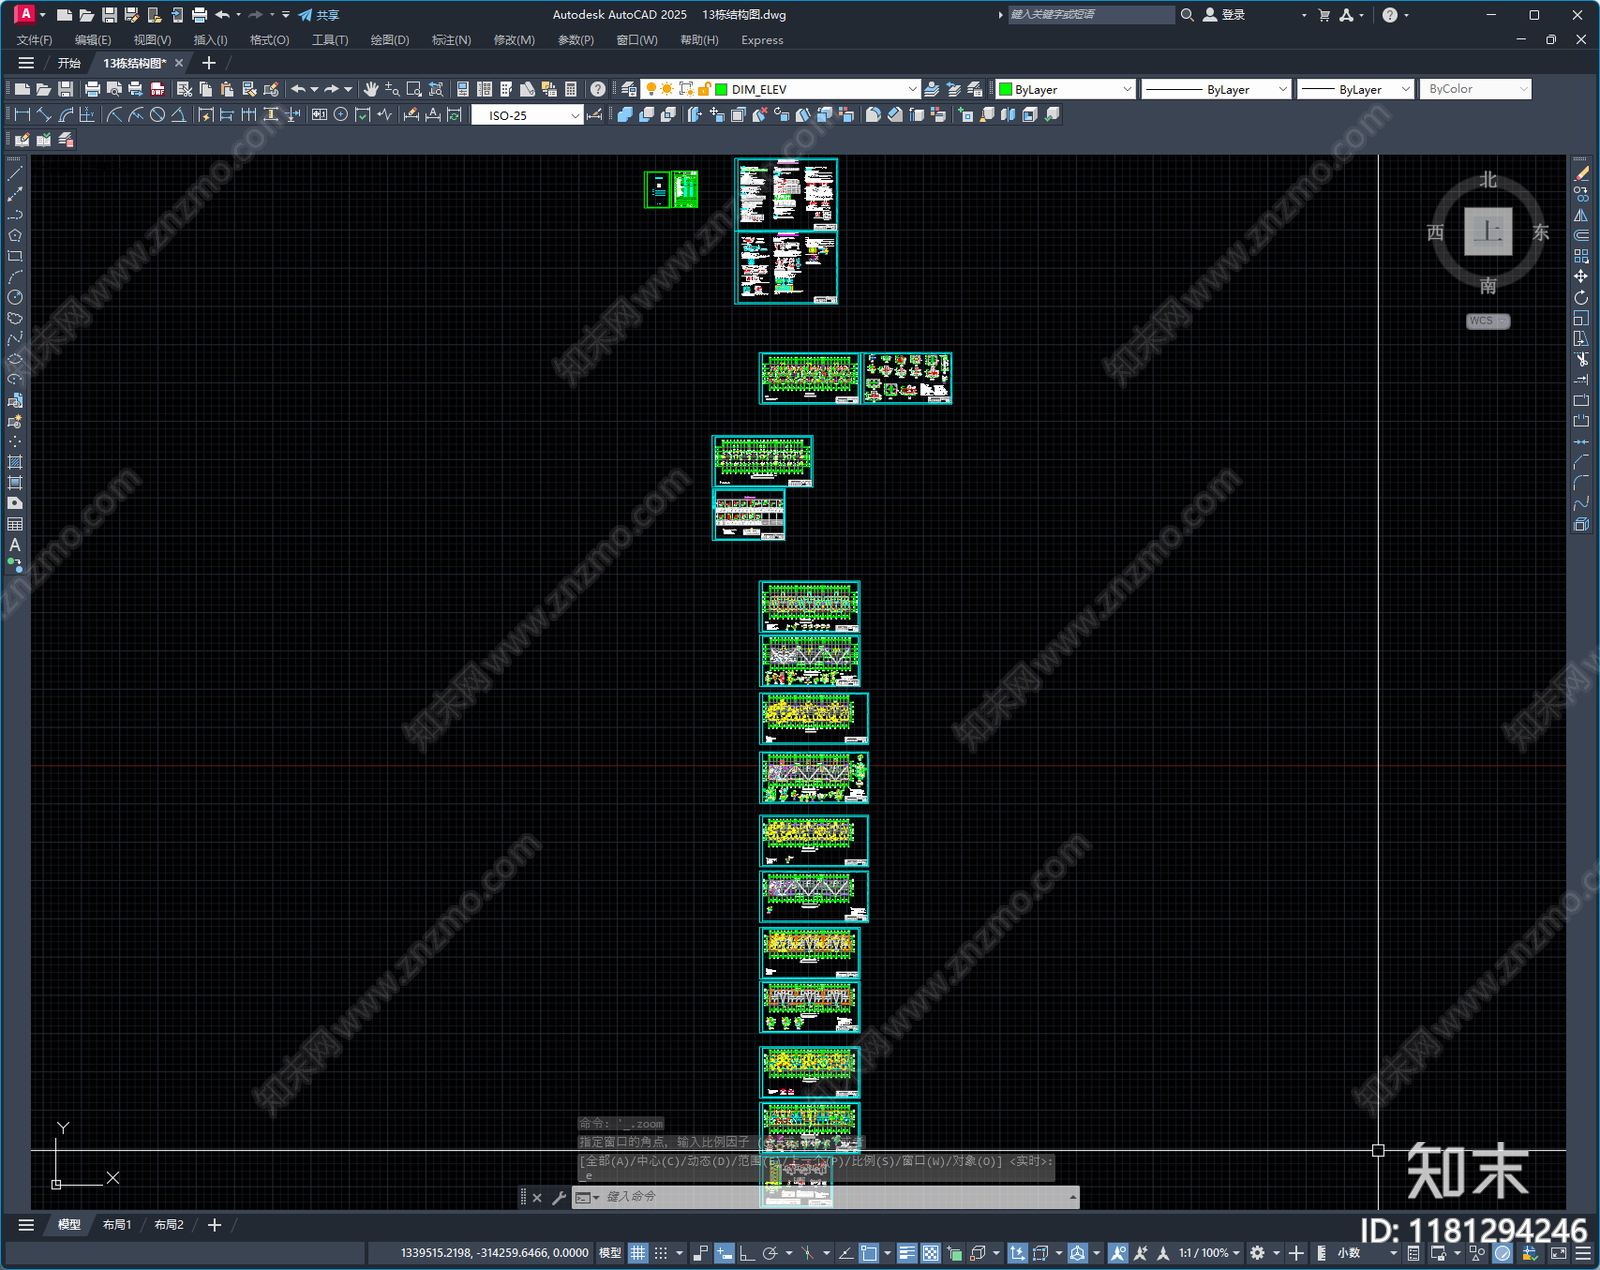Click the DWF publish icon
Viewport: 1600px width, 1270px height.
(x=157, y=89)
